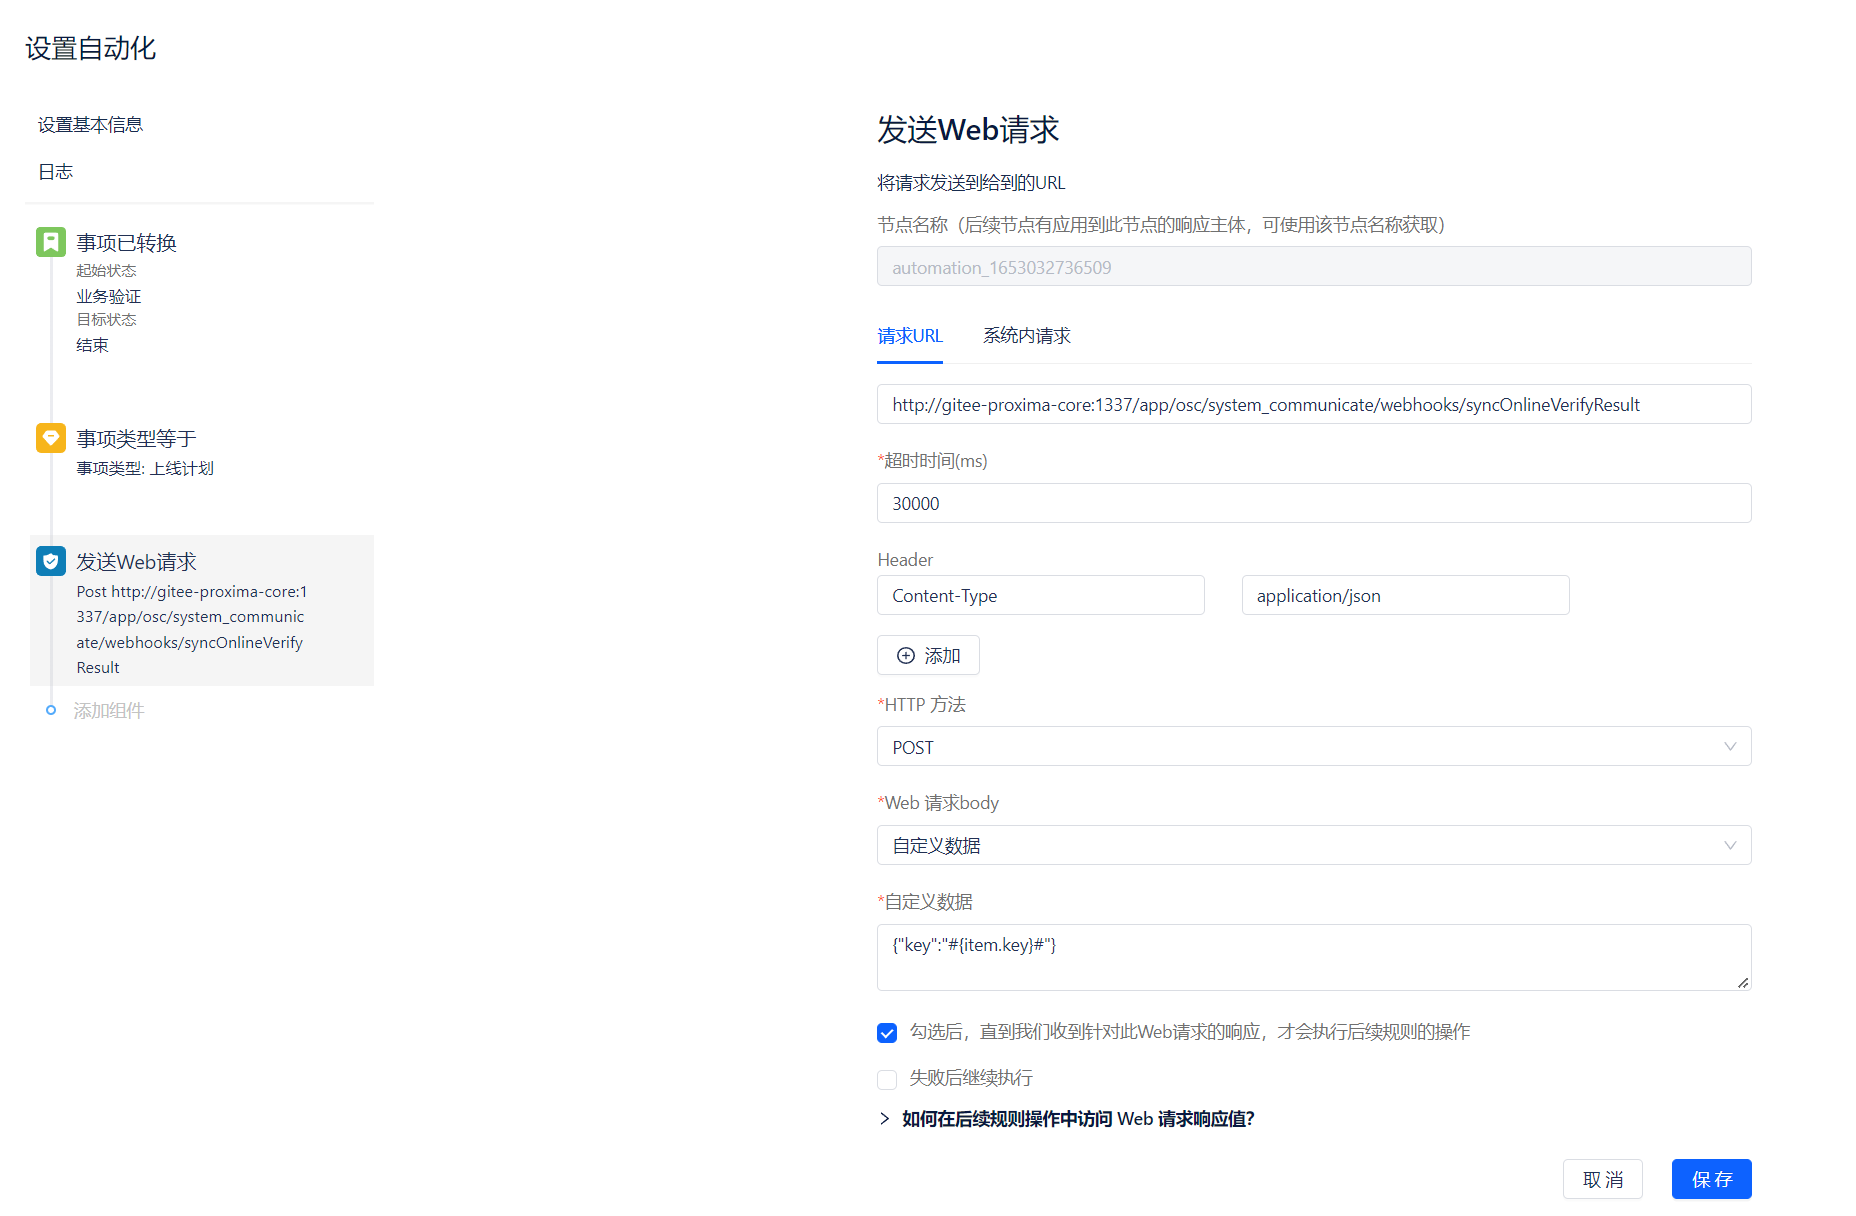
Task: Open the Web 请求body 自定义数据 dropdown
Action: coord(1314,845)
